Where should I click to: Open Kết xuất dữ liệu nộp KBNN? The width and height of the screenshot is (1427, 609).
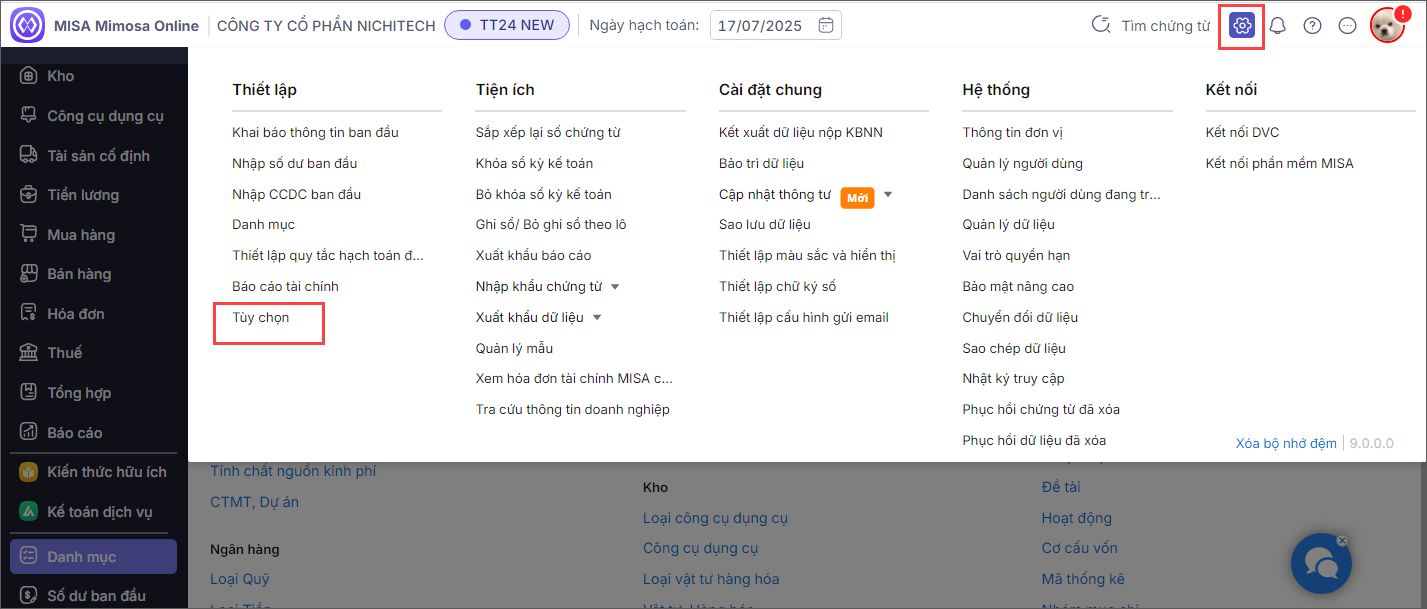801,132
